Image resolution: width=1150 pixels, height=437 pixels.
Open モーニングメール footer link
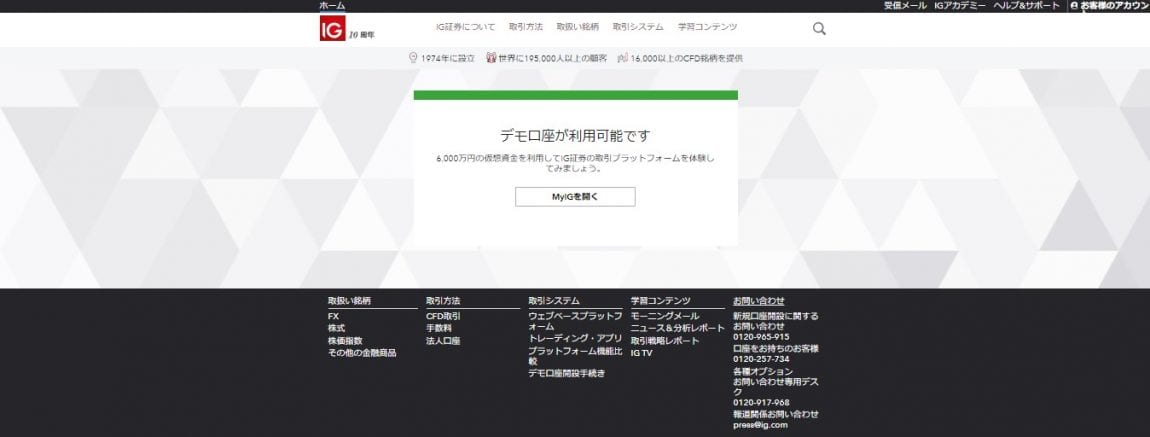(x=664, y=316)
